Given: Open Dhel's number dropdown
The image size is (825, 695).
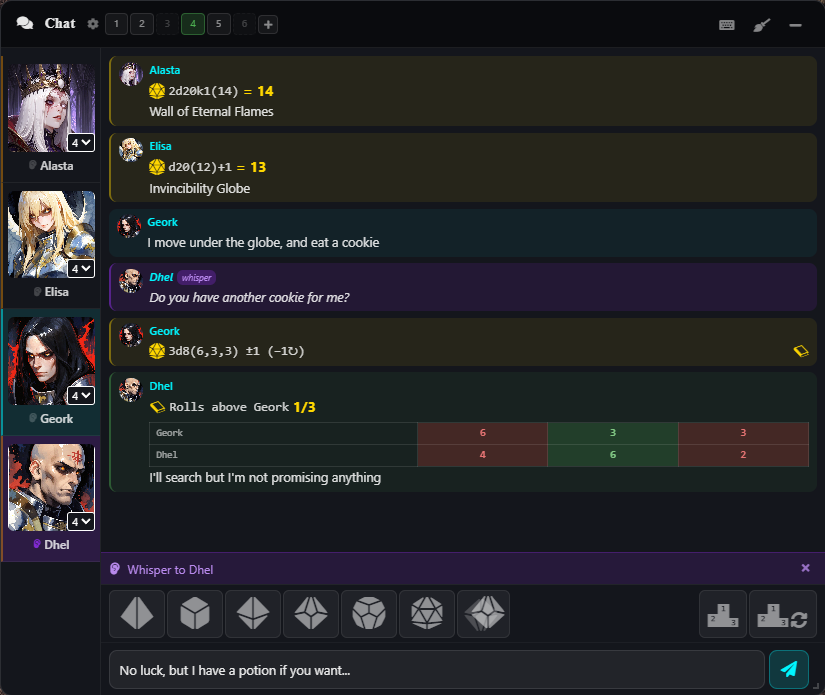Looking at the screenshot, I should pos(80,521).
